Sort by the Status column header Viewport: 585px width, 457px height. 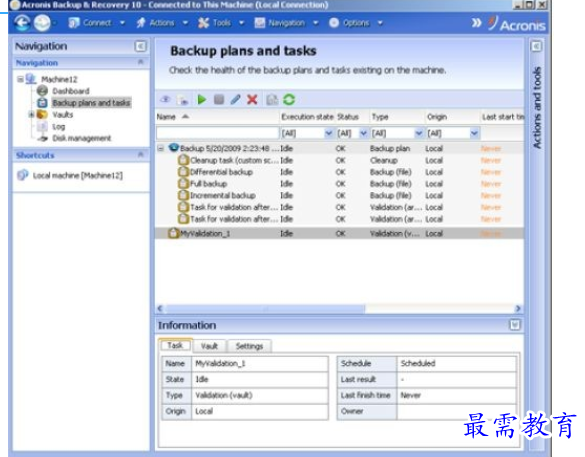pos(352,117)
